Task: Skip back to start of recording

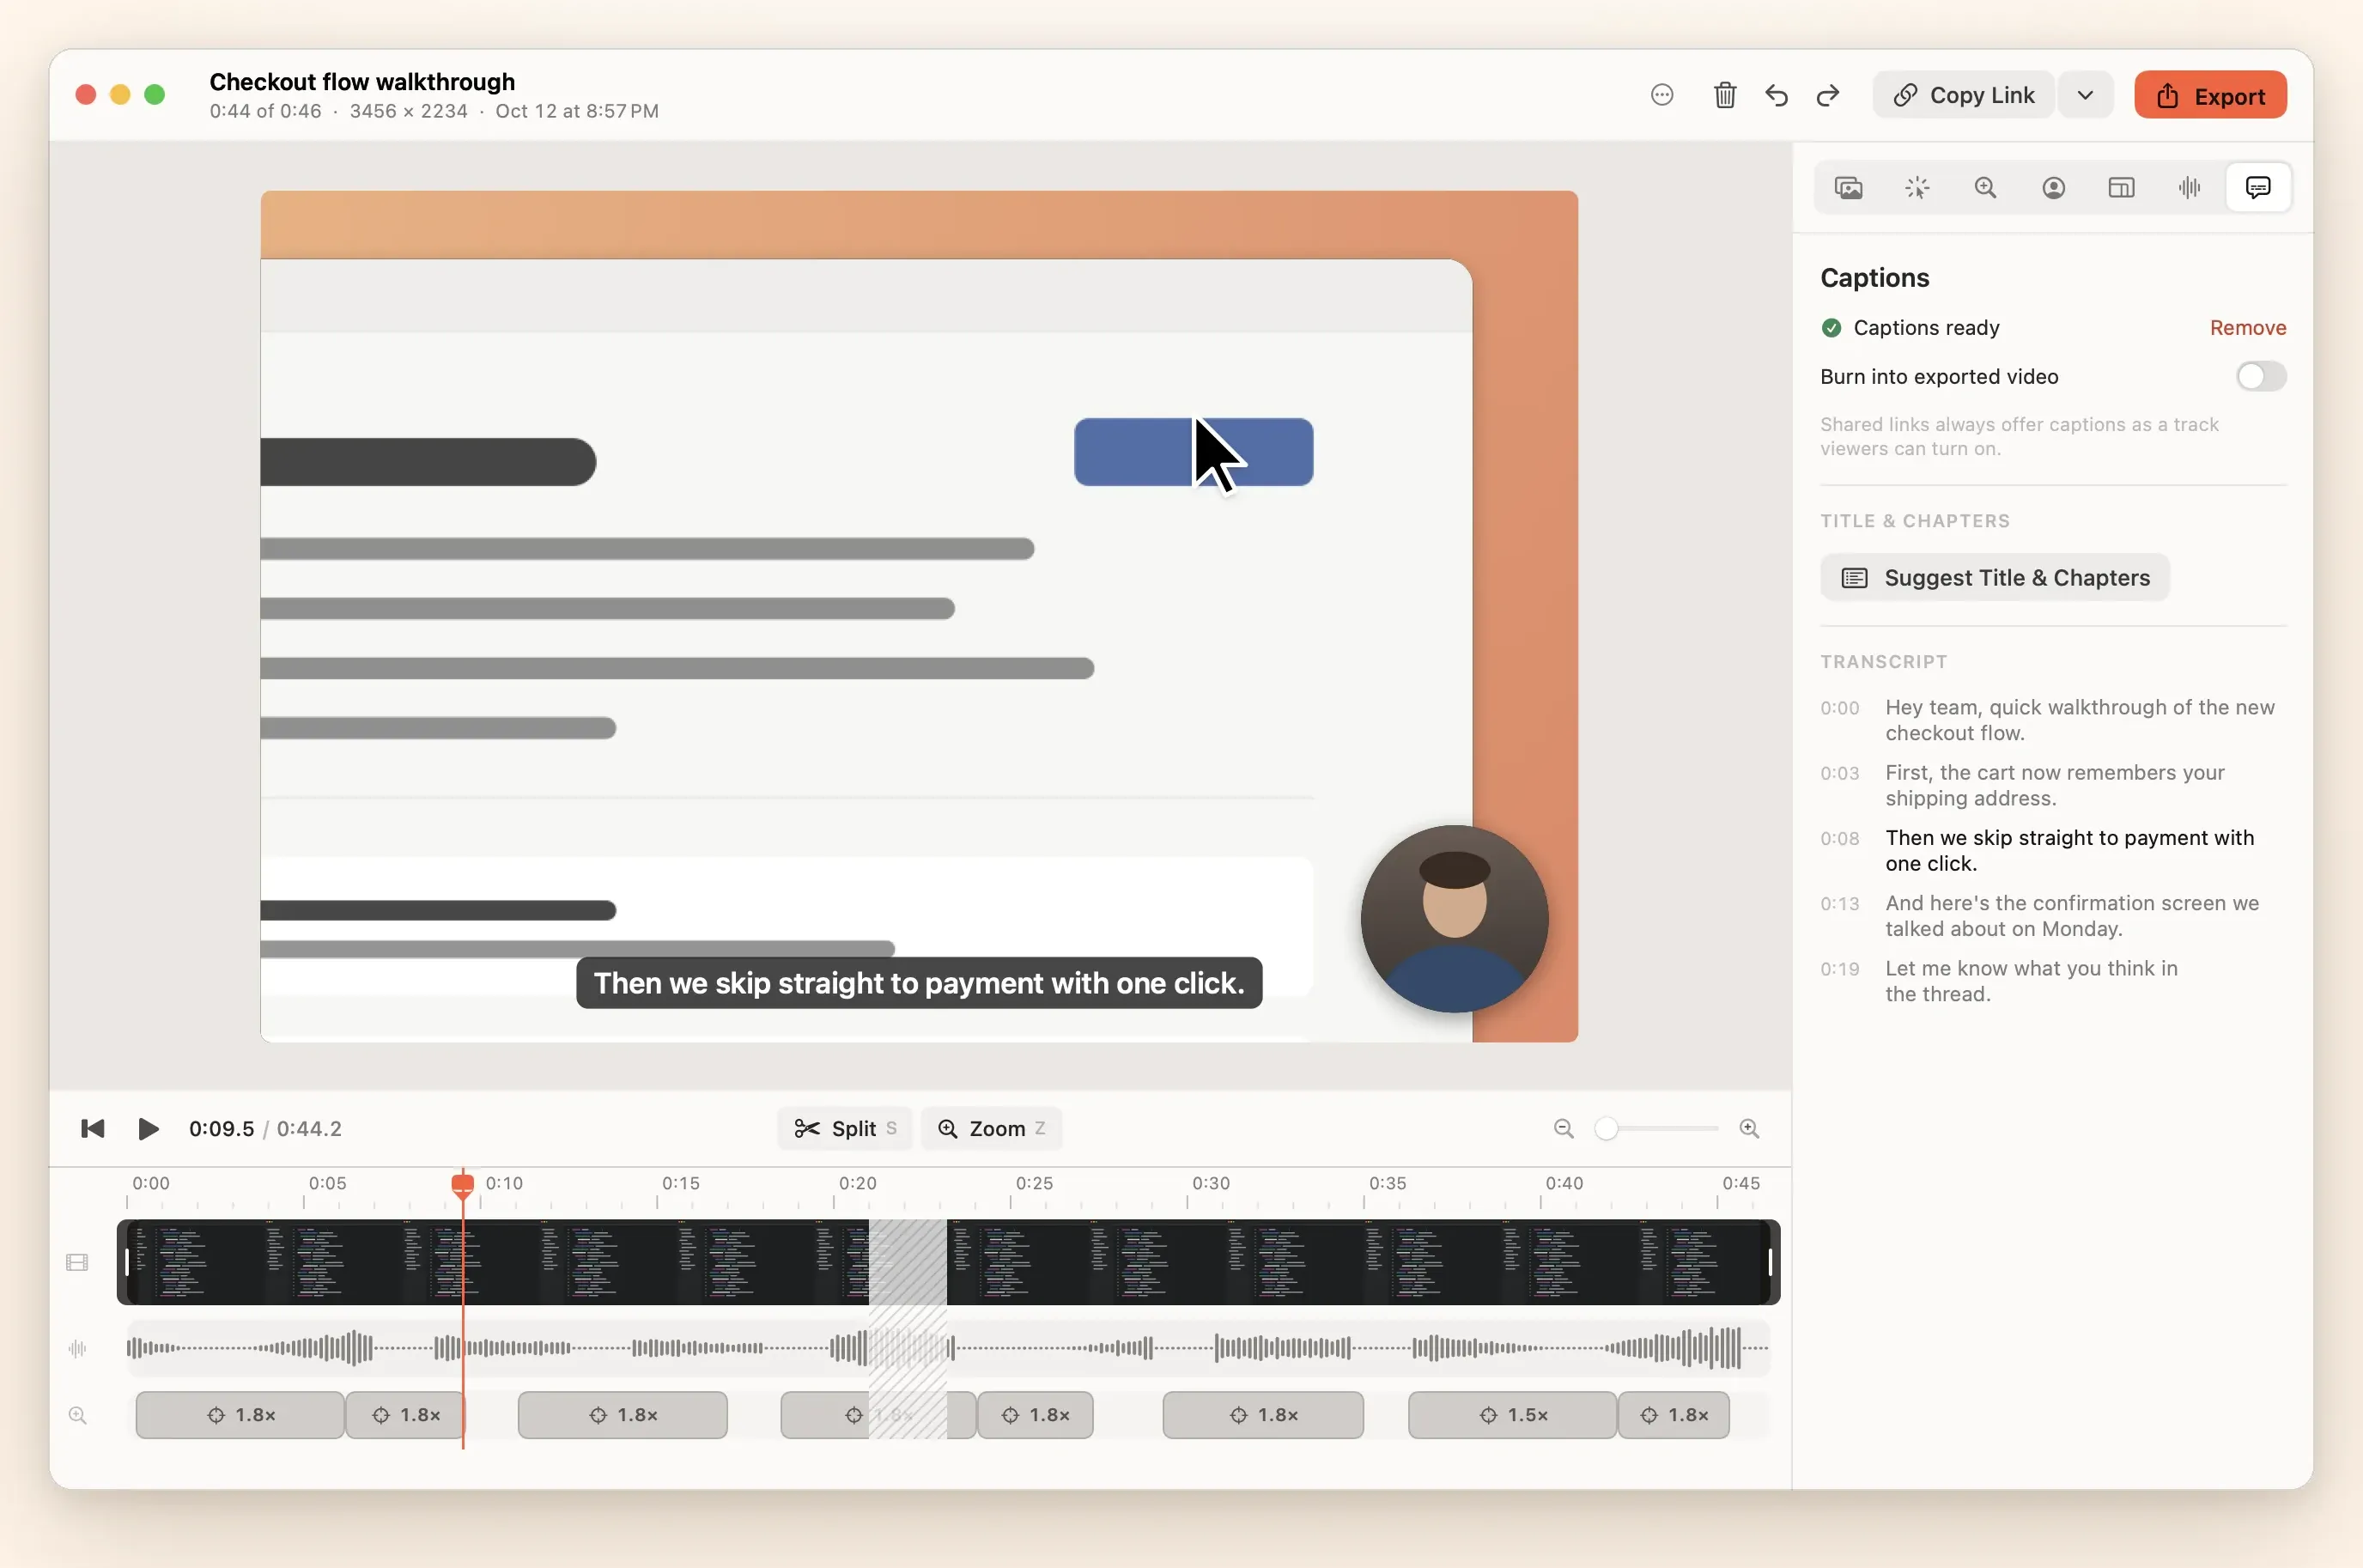Action: click(92, 1128)
